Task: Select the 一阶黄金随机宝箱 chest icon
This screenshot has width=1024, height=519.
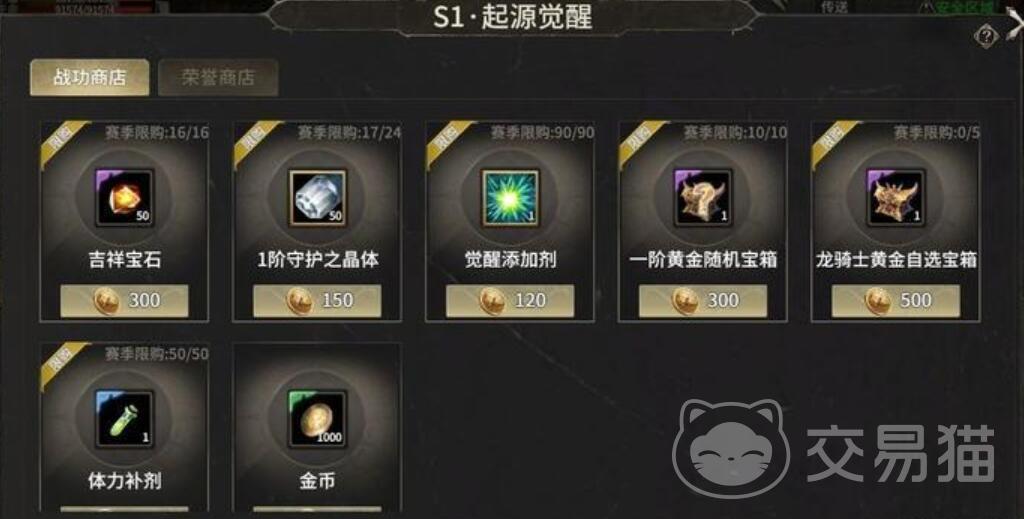Action: pos(703,198)
